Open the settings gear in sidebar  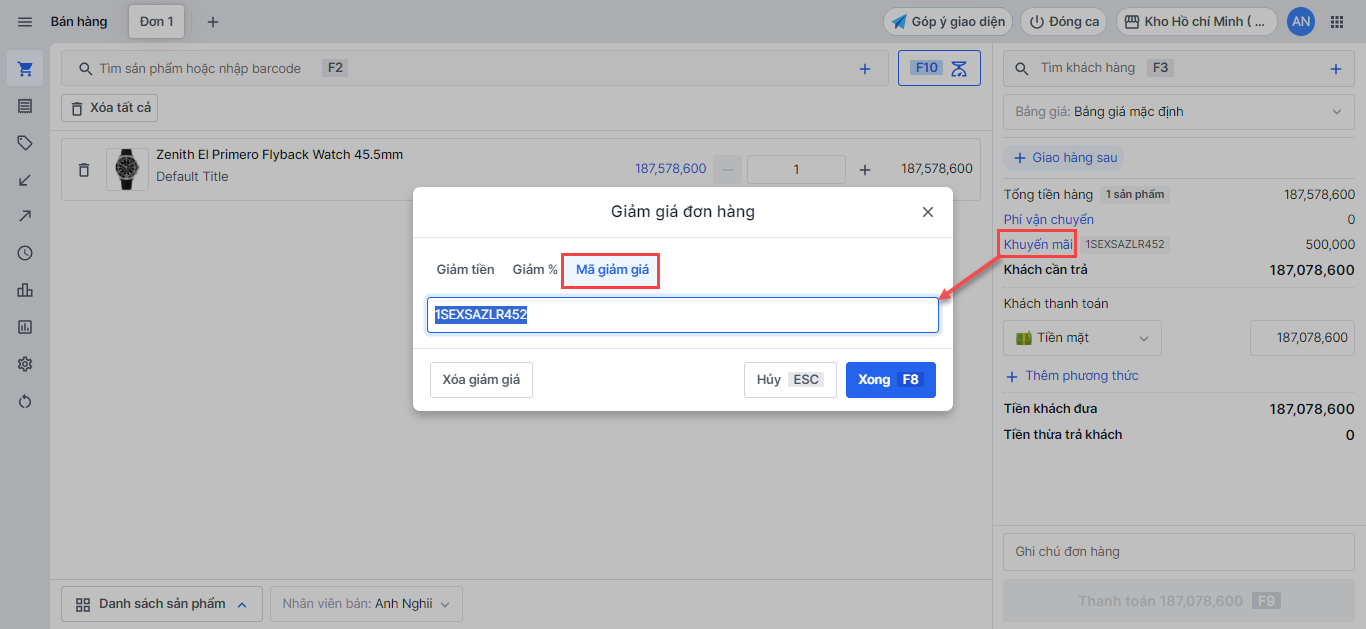[25, 364]
